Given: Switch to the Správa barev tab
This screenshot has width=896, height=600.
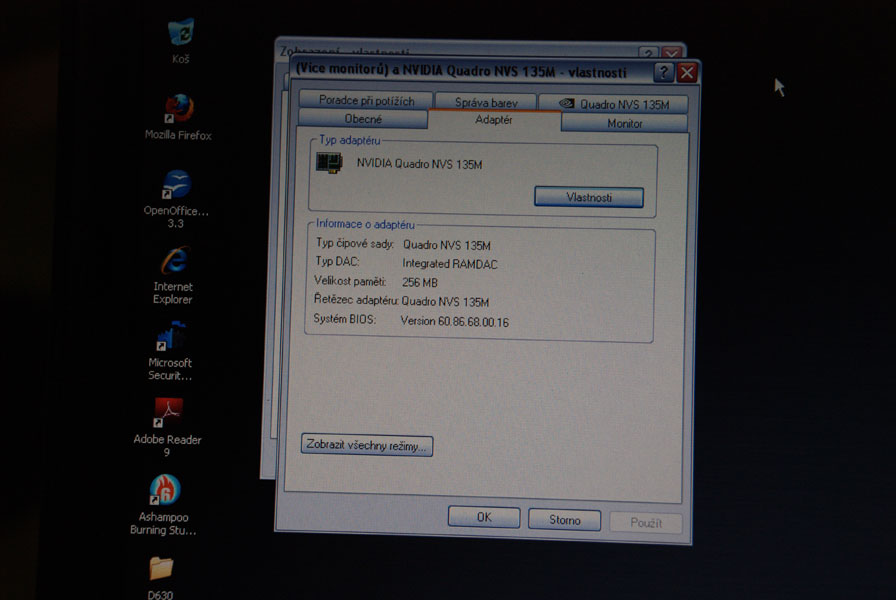Looking at the screenshot, I should point(486,102).
